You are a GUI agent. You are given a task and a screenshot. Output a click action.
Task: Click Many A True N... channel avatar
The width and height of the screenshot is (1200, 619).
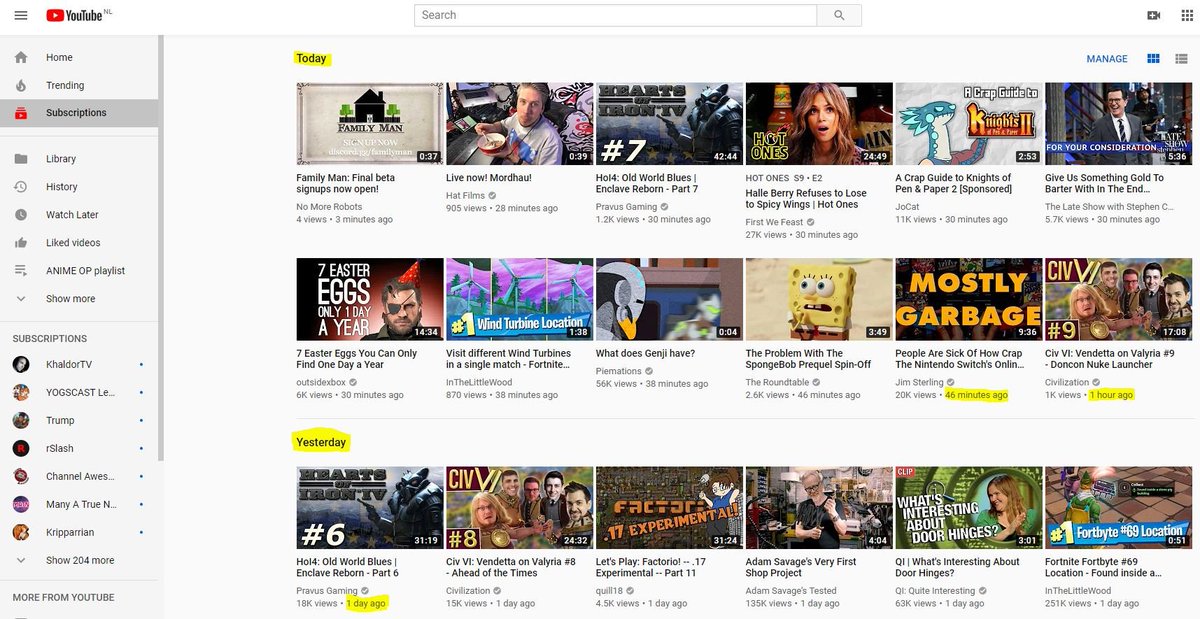click(x=21, y=505)
